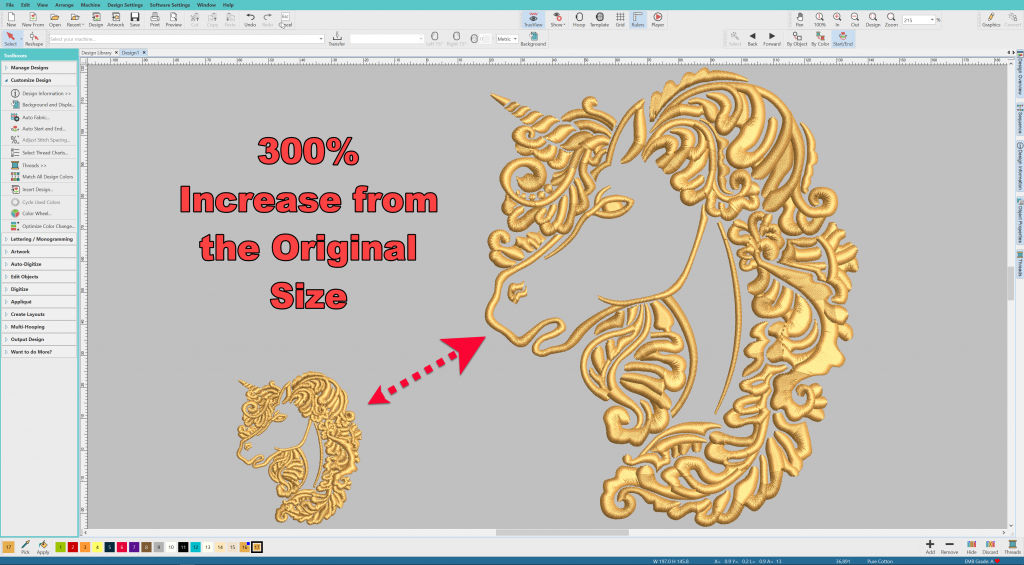Toggle TrueView display mode
This screenshot has width=1024, height=565.
click(x=533, y=20)
